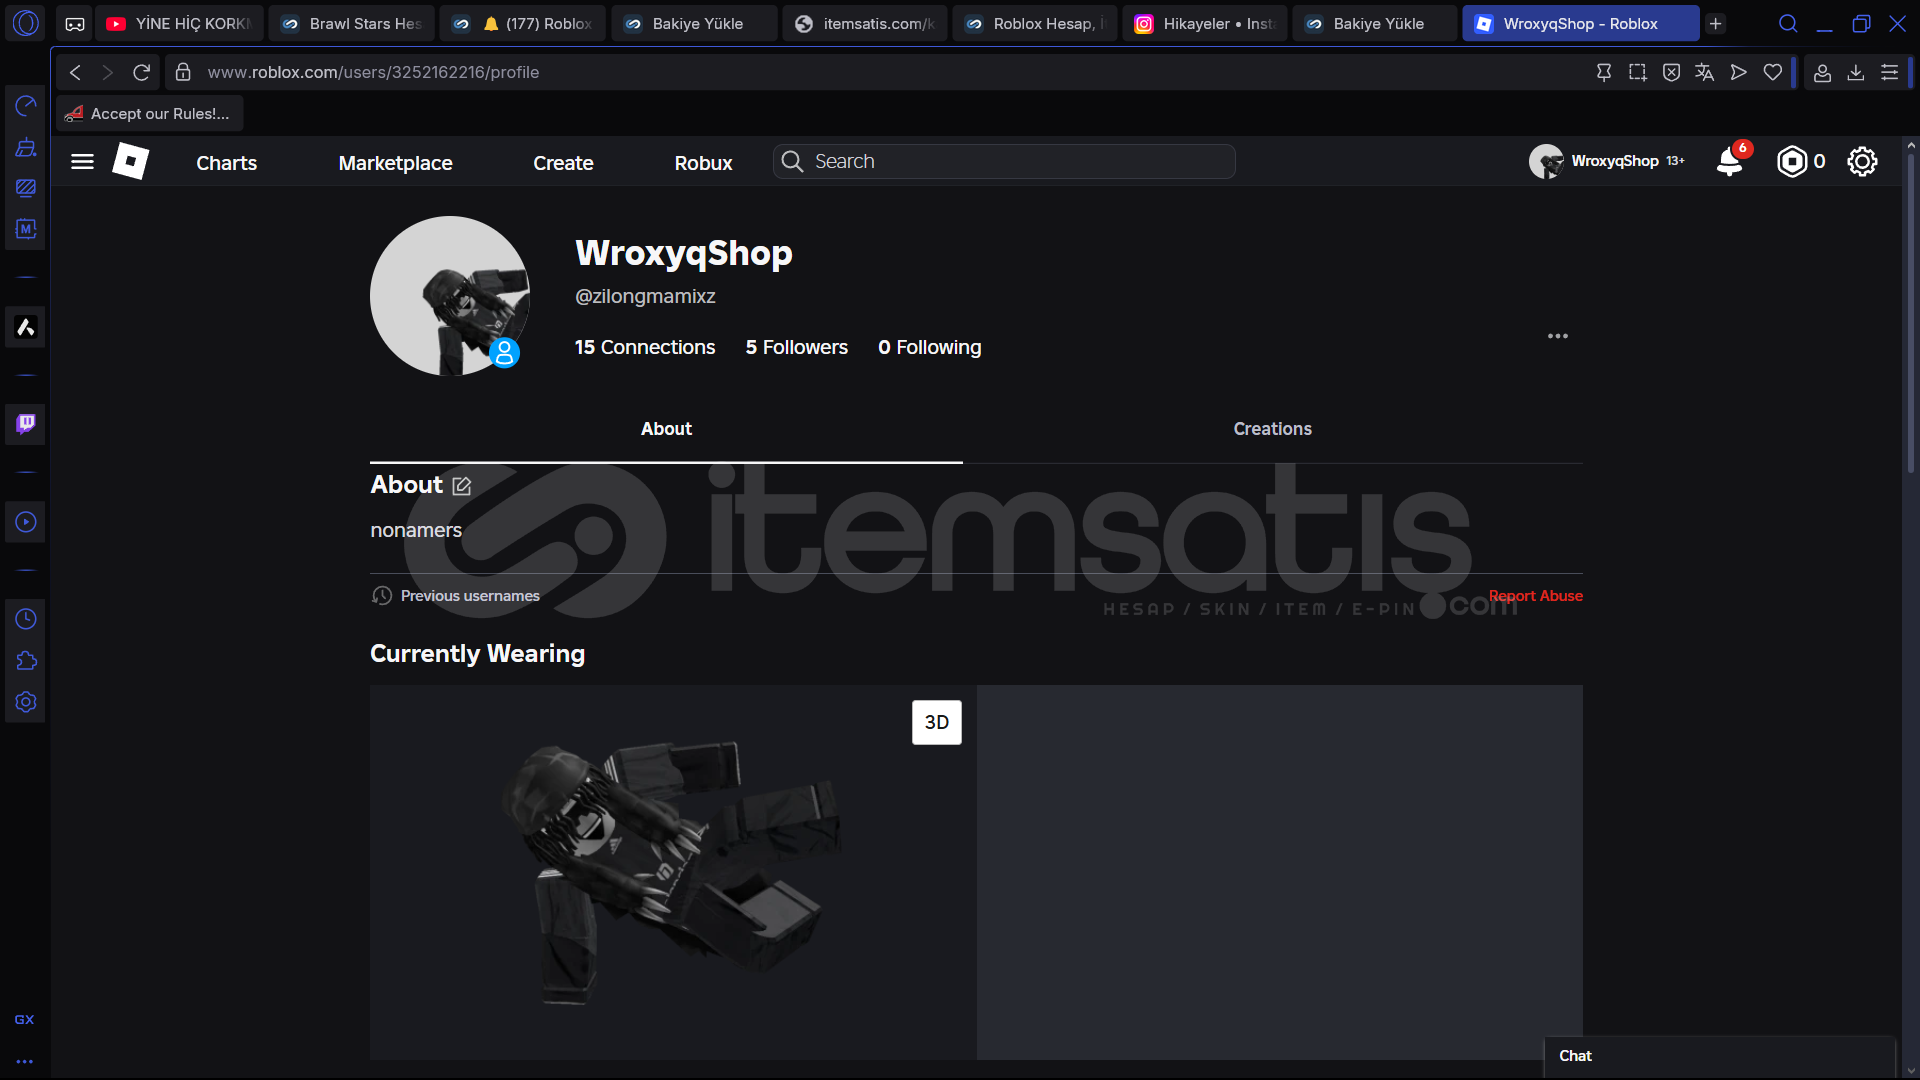The height and width of the screenshot is (1080, 1920).
Task: Open browser profile account icon
Action: 1822,72
